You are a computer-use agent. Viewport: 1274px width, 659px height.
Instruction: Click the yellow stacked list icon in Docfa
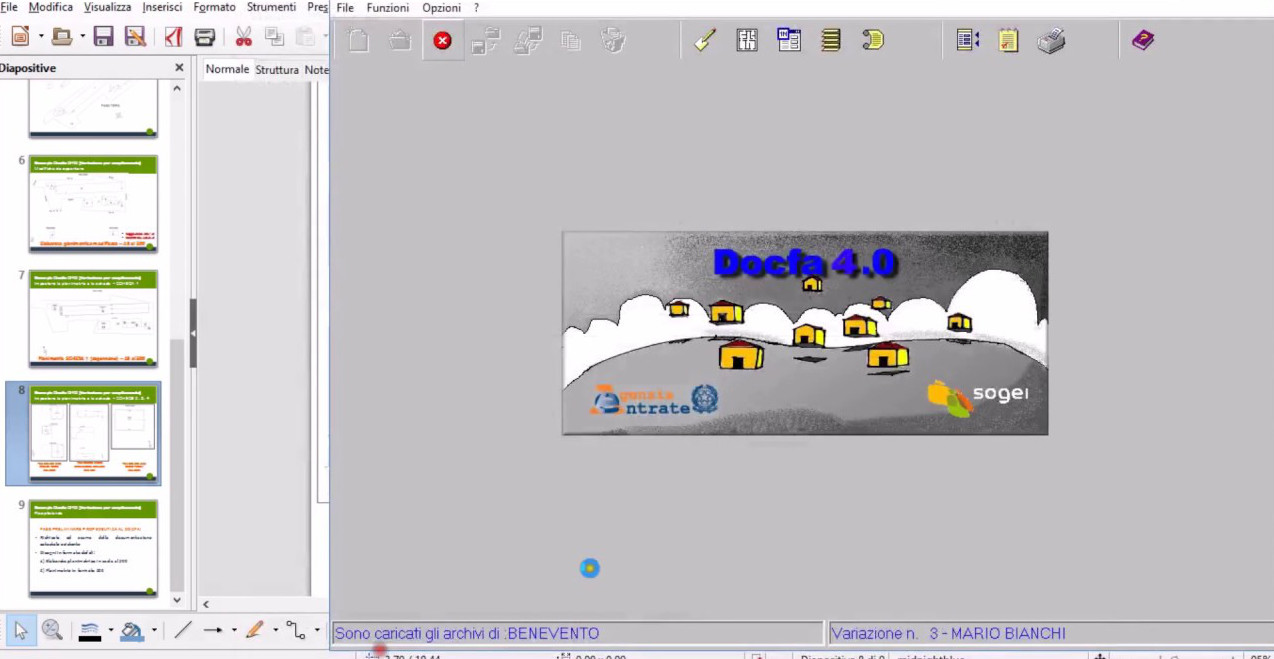[x=830, y=41]
